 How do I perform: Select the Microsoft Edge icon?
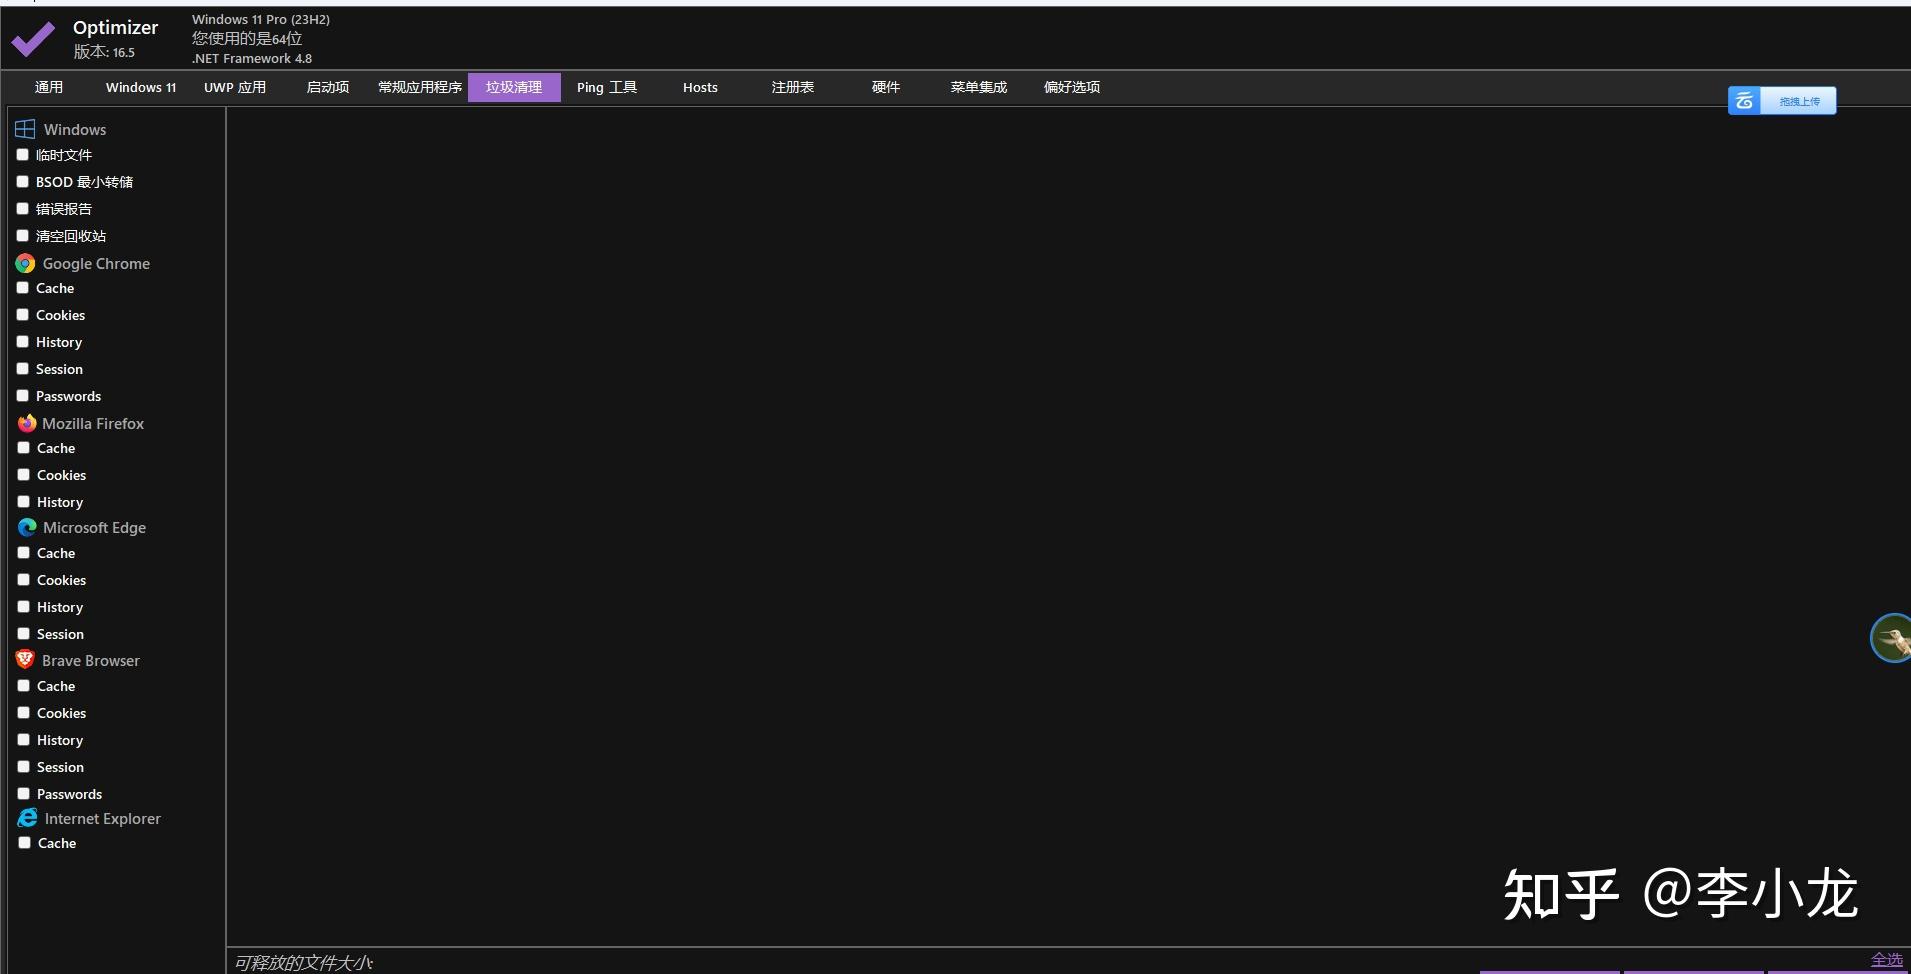pos(26,527)
